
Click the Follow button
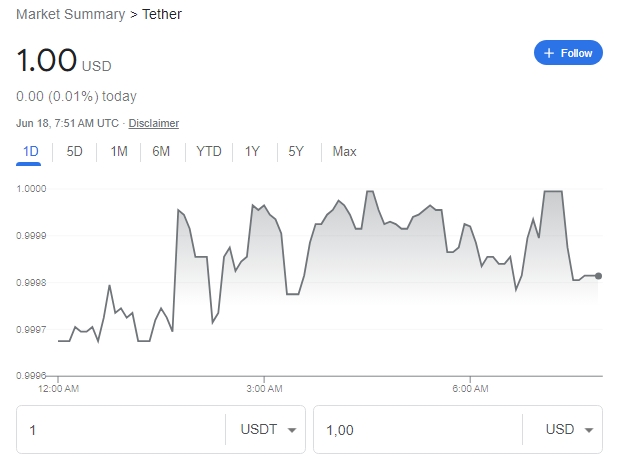568,53
